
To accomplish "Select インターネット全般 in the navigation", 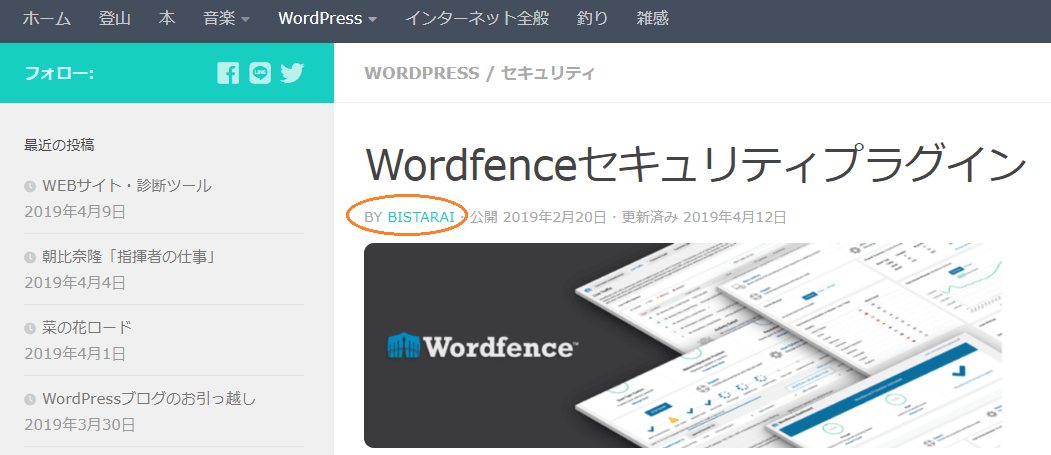I will coord(477,19).
